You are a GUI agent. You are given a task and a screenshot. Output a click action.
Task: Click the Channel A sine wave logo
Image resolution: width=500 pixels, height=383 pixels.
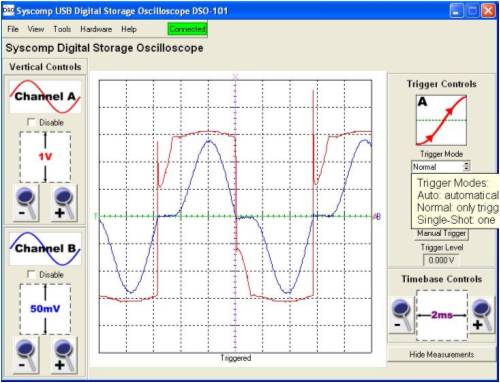pyautogui.click(x=45, y=97)
